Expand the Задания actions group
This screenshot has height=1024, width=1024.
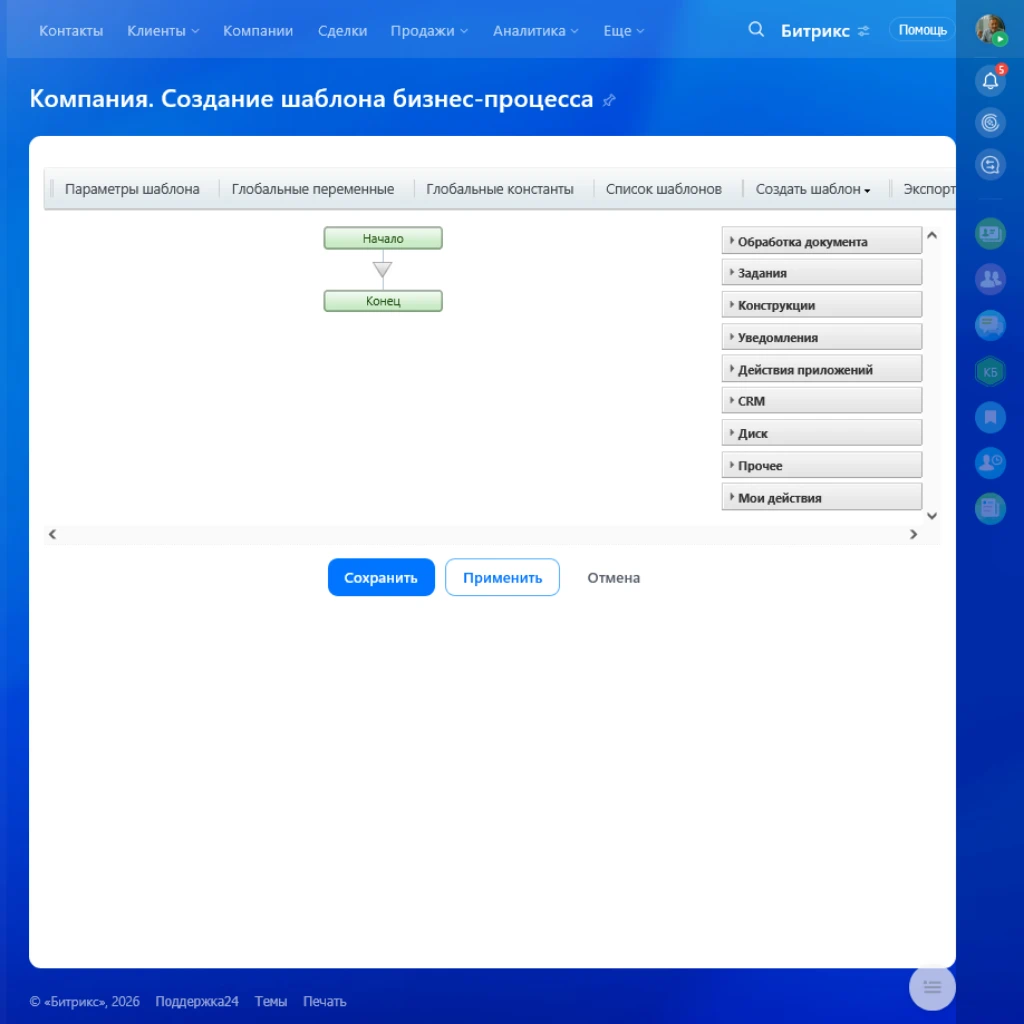tap(820, 271)
